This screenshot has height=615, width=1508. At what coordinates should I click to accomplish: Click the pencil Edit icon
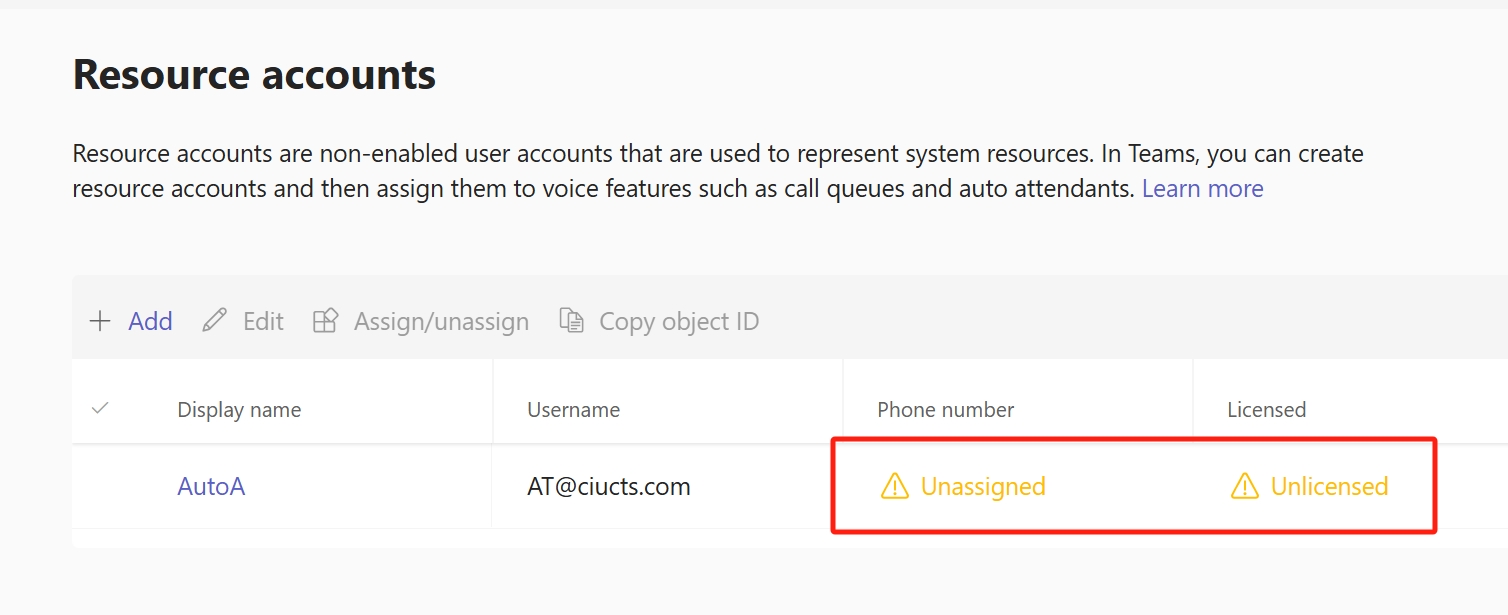pos(214,321)
